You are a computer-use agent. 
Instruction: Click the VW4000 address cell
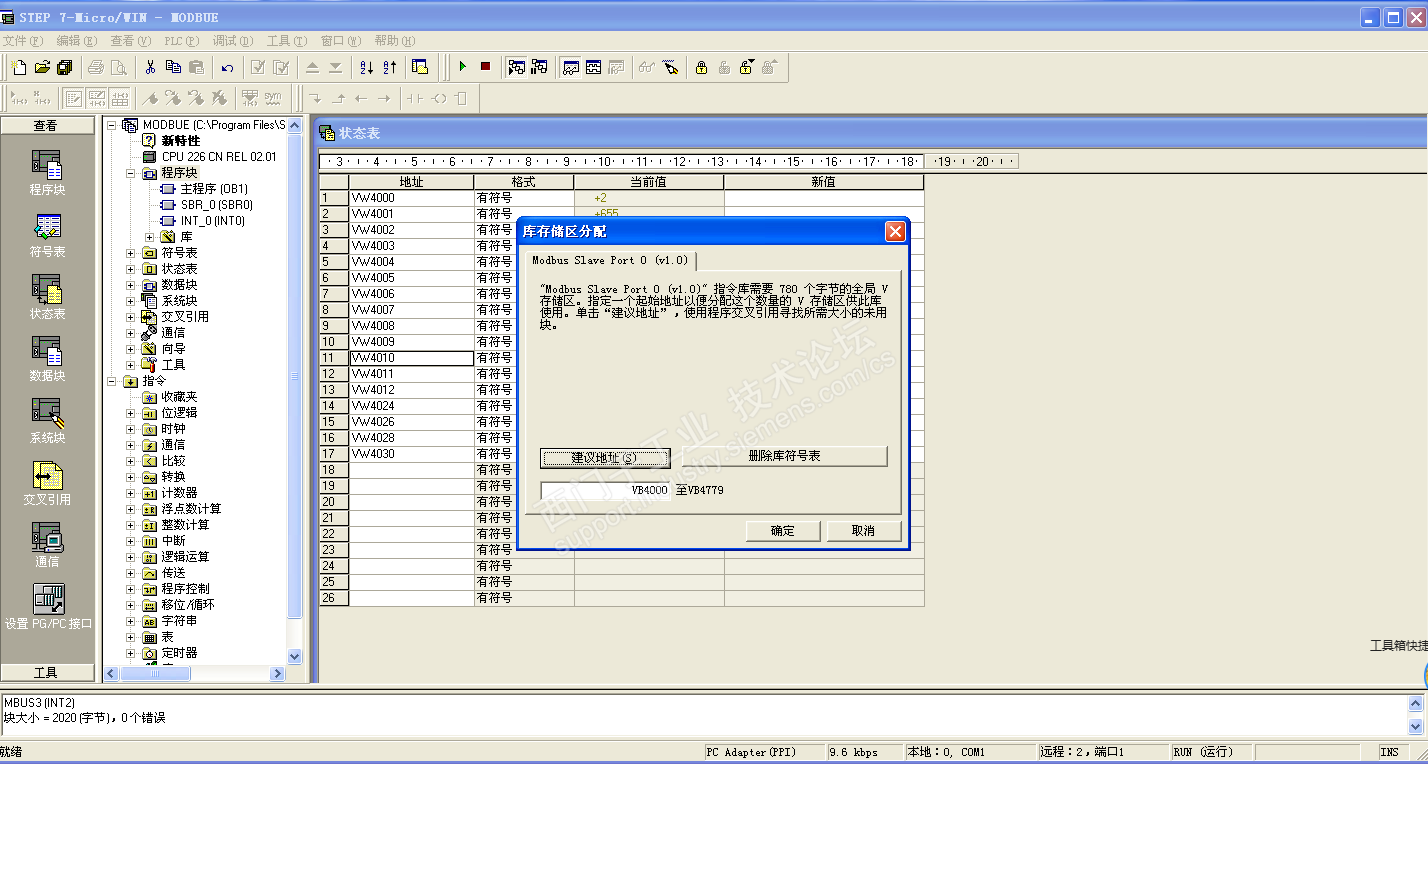(411, 198)
